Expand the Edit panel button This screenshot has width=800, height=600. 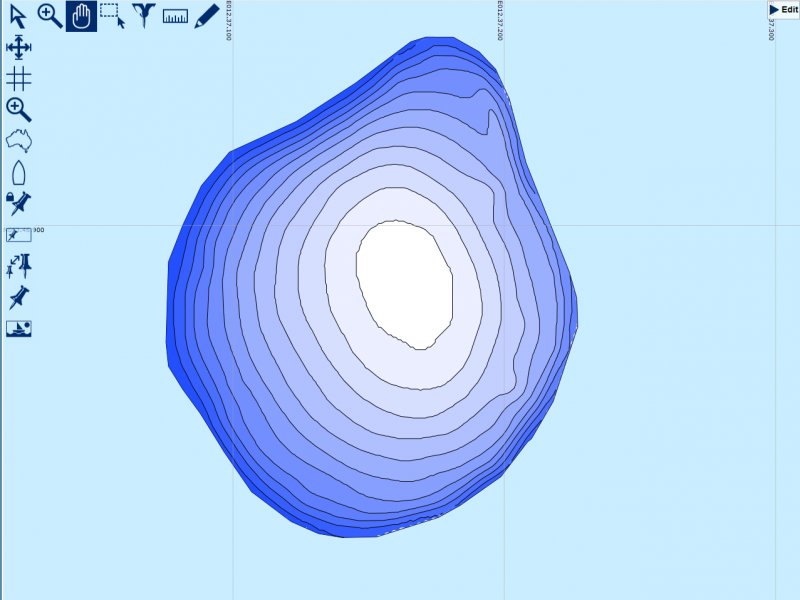(x=784, y=10)
